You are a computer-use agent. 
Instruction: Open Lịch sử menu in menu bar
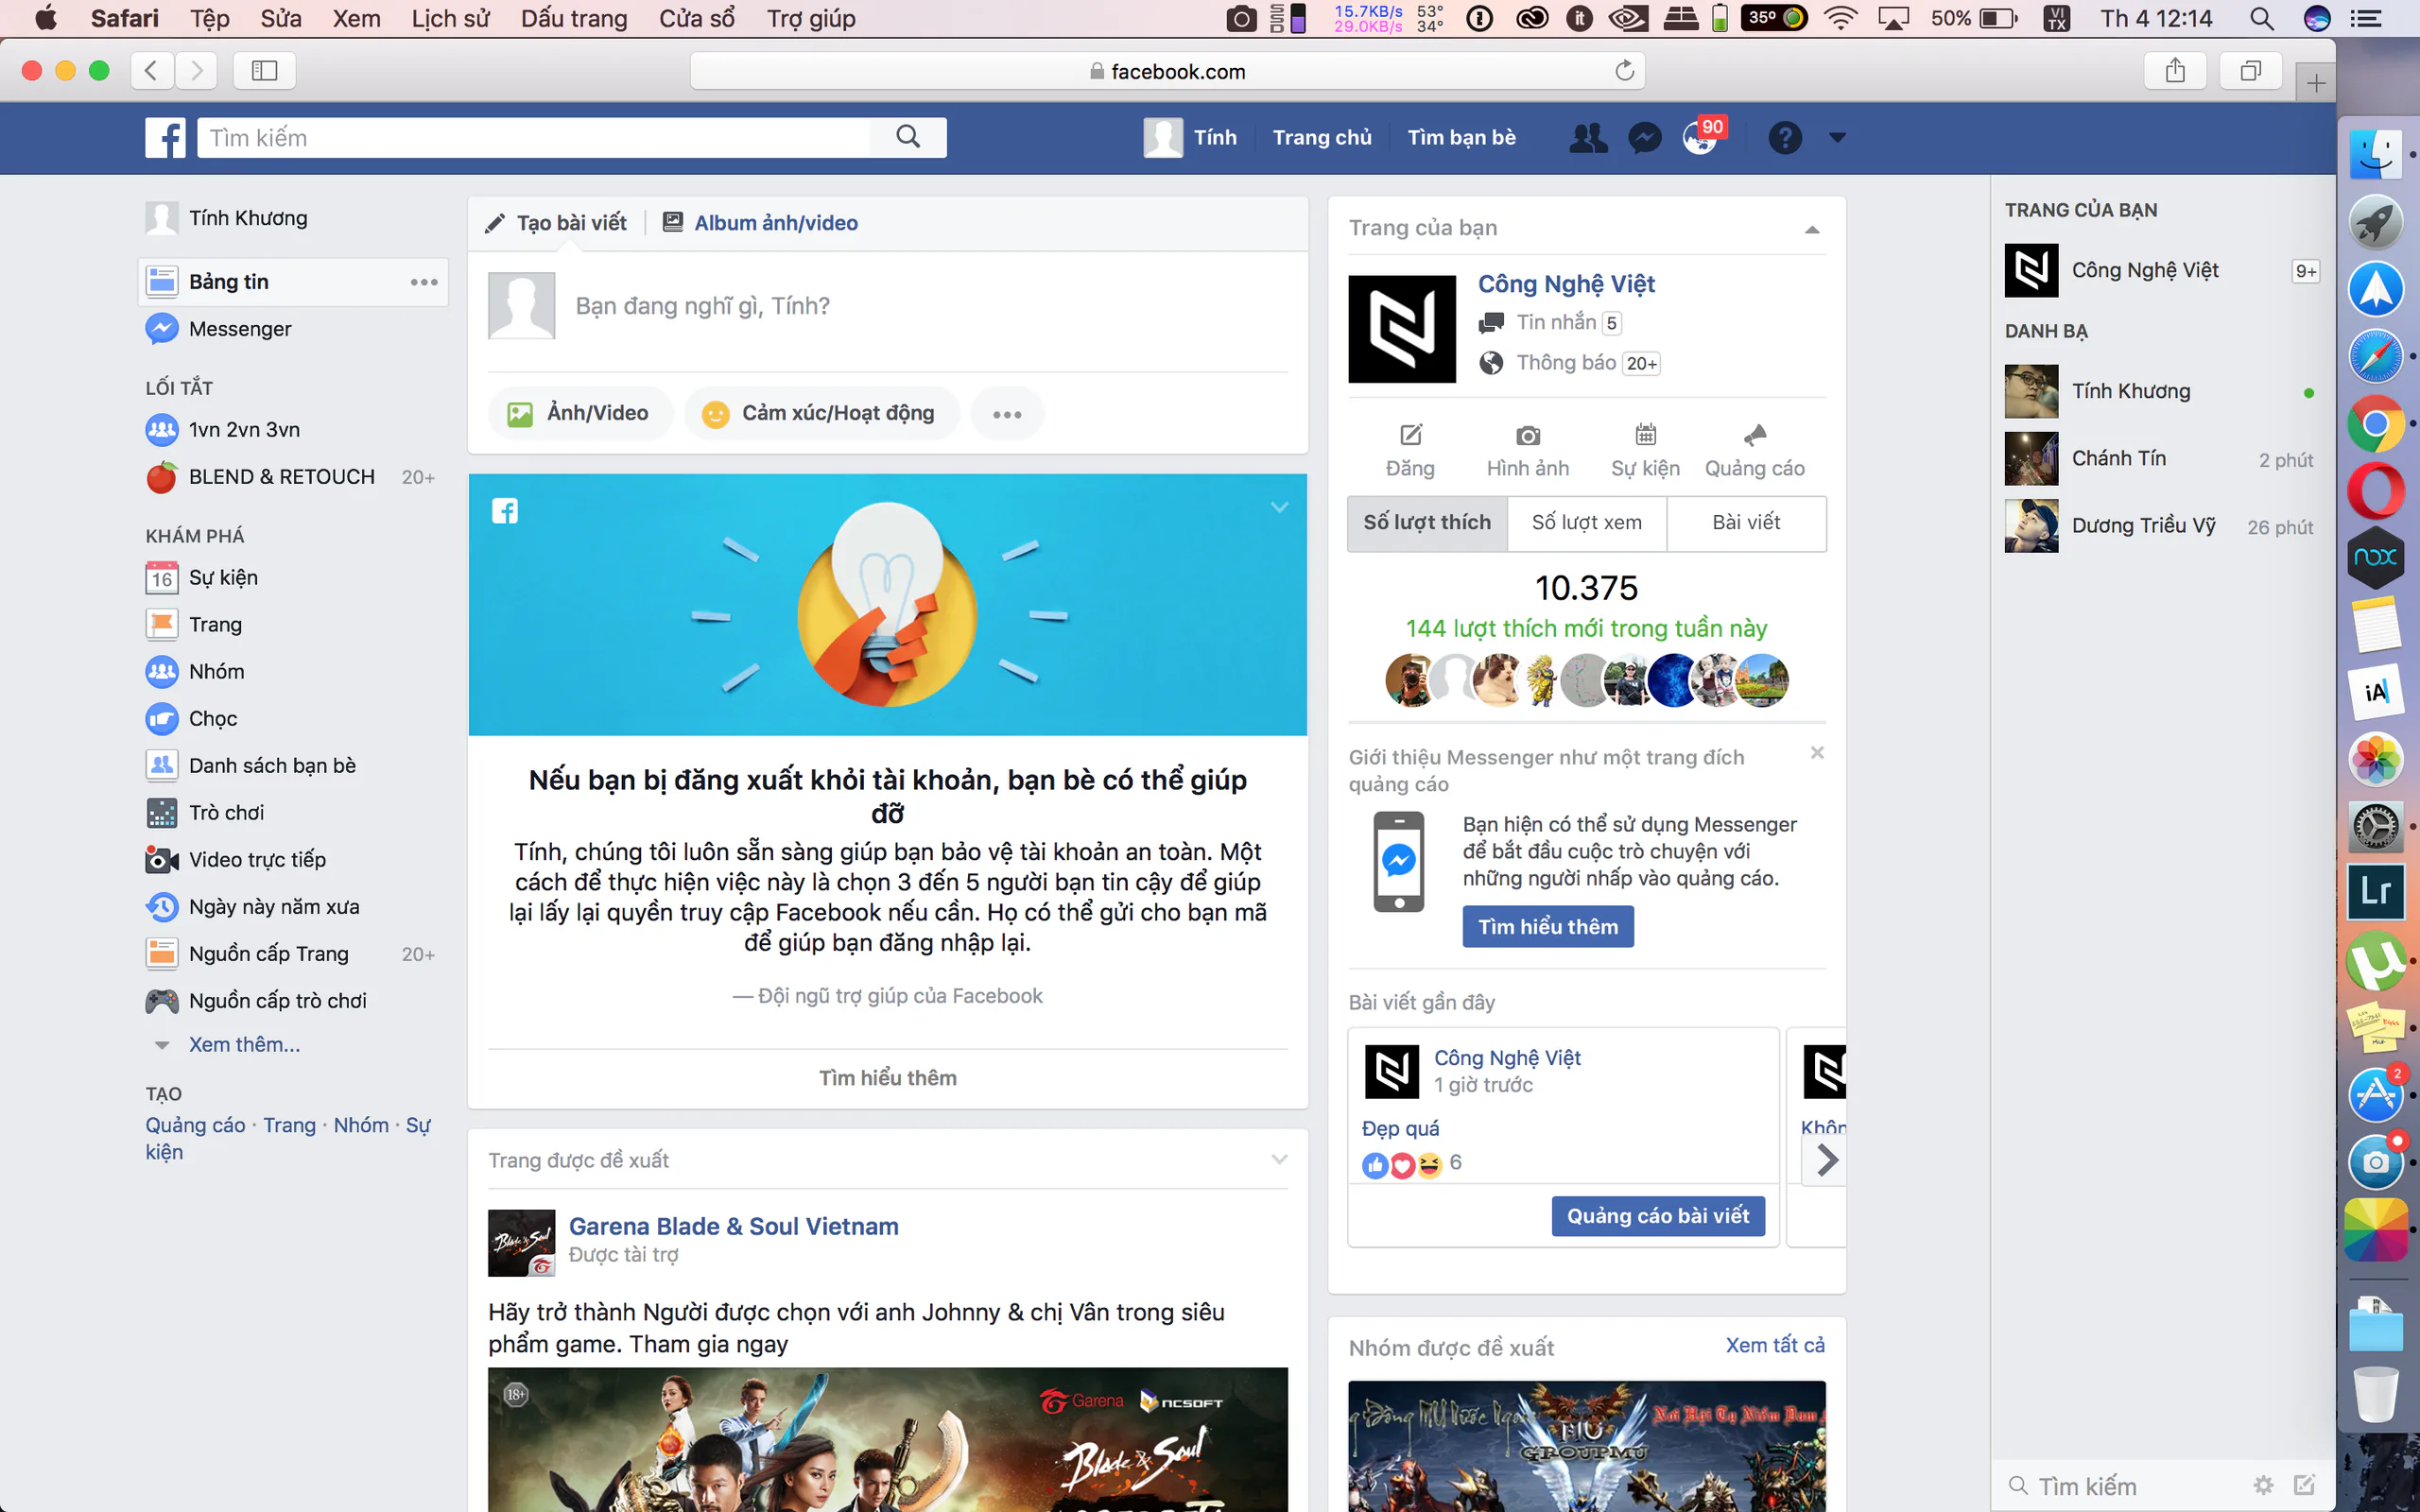click(450, 18)
